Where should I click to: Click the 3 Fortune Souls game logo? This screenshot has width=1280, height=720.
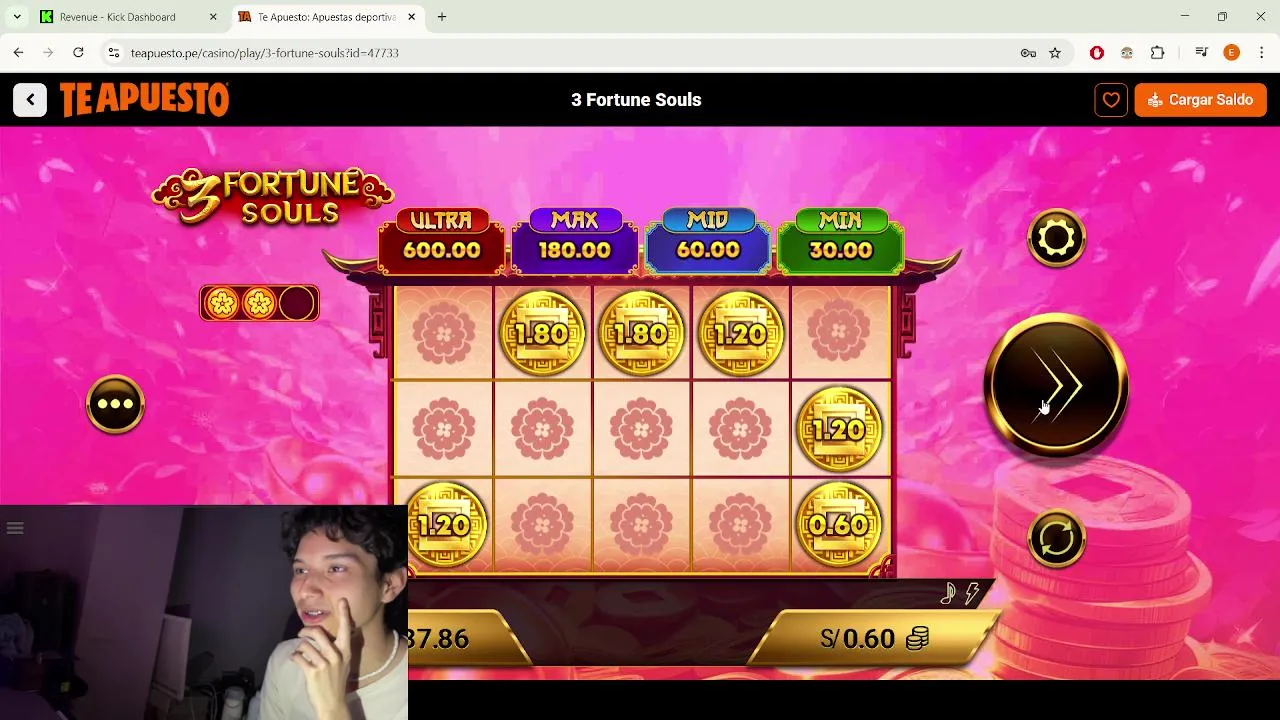(x=272, y=197)
